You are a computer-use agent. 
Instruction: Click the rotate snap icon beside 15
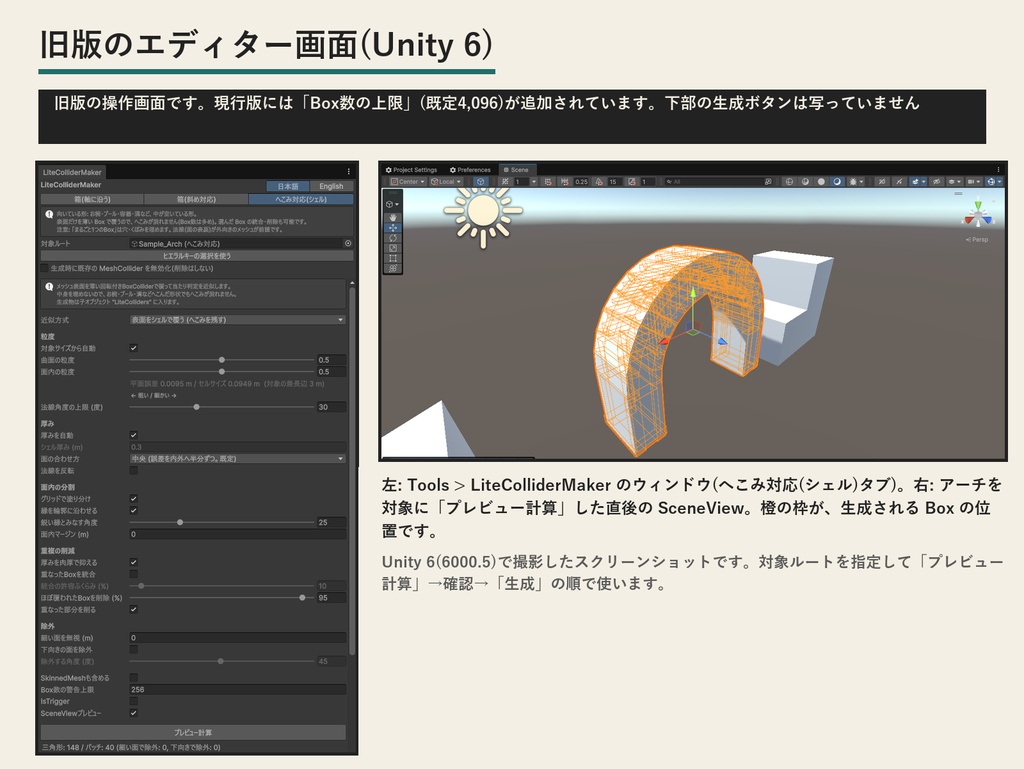(599, 181)
